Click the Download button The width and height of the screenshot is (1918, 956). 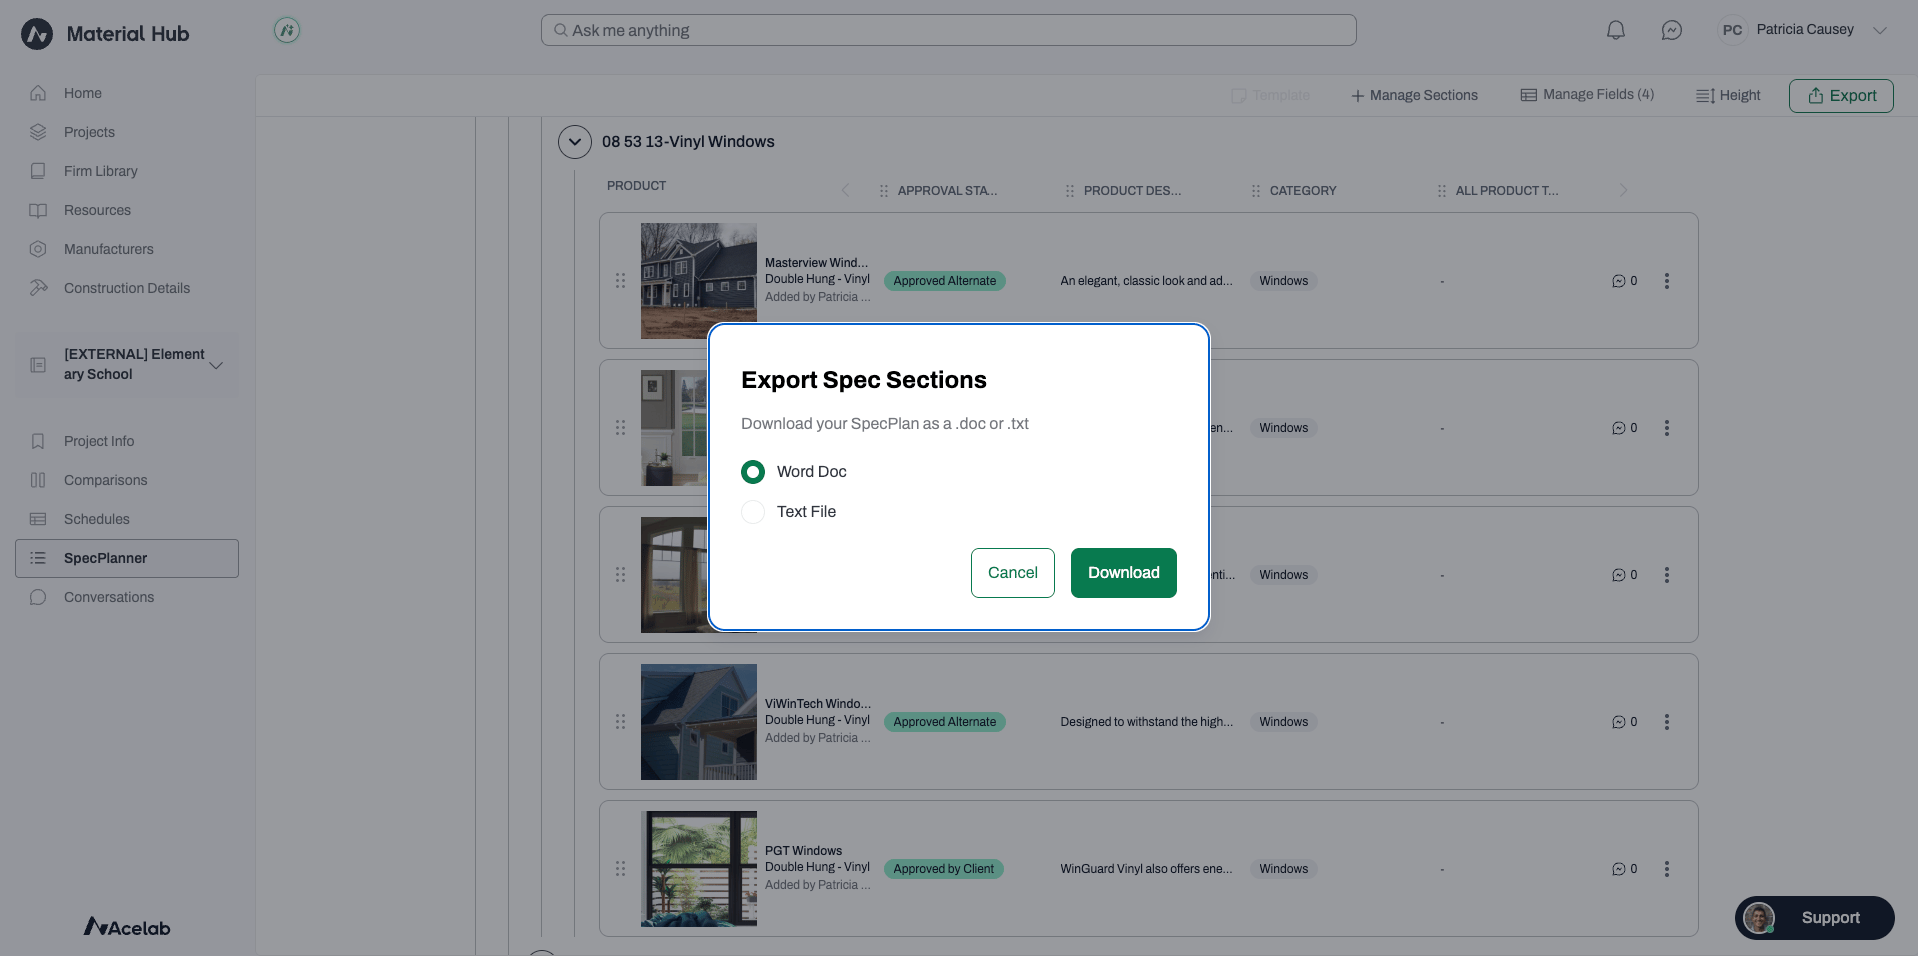point(1123,573)
